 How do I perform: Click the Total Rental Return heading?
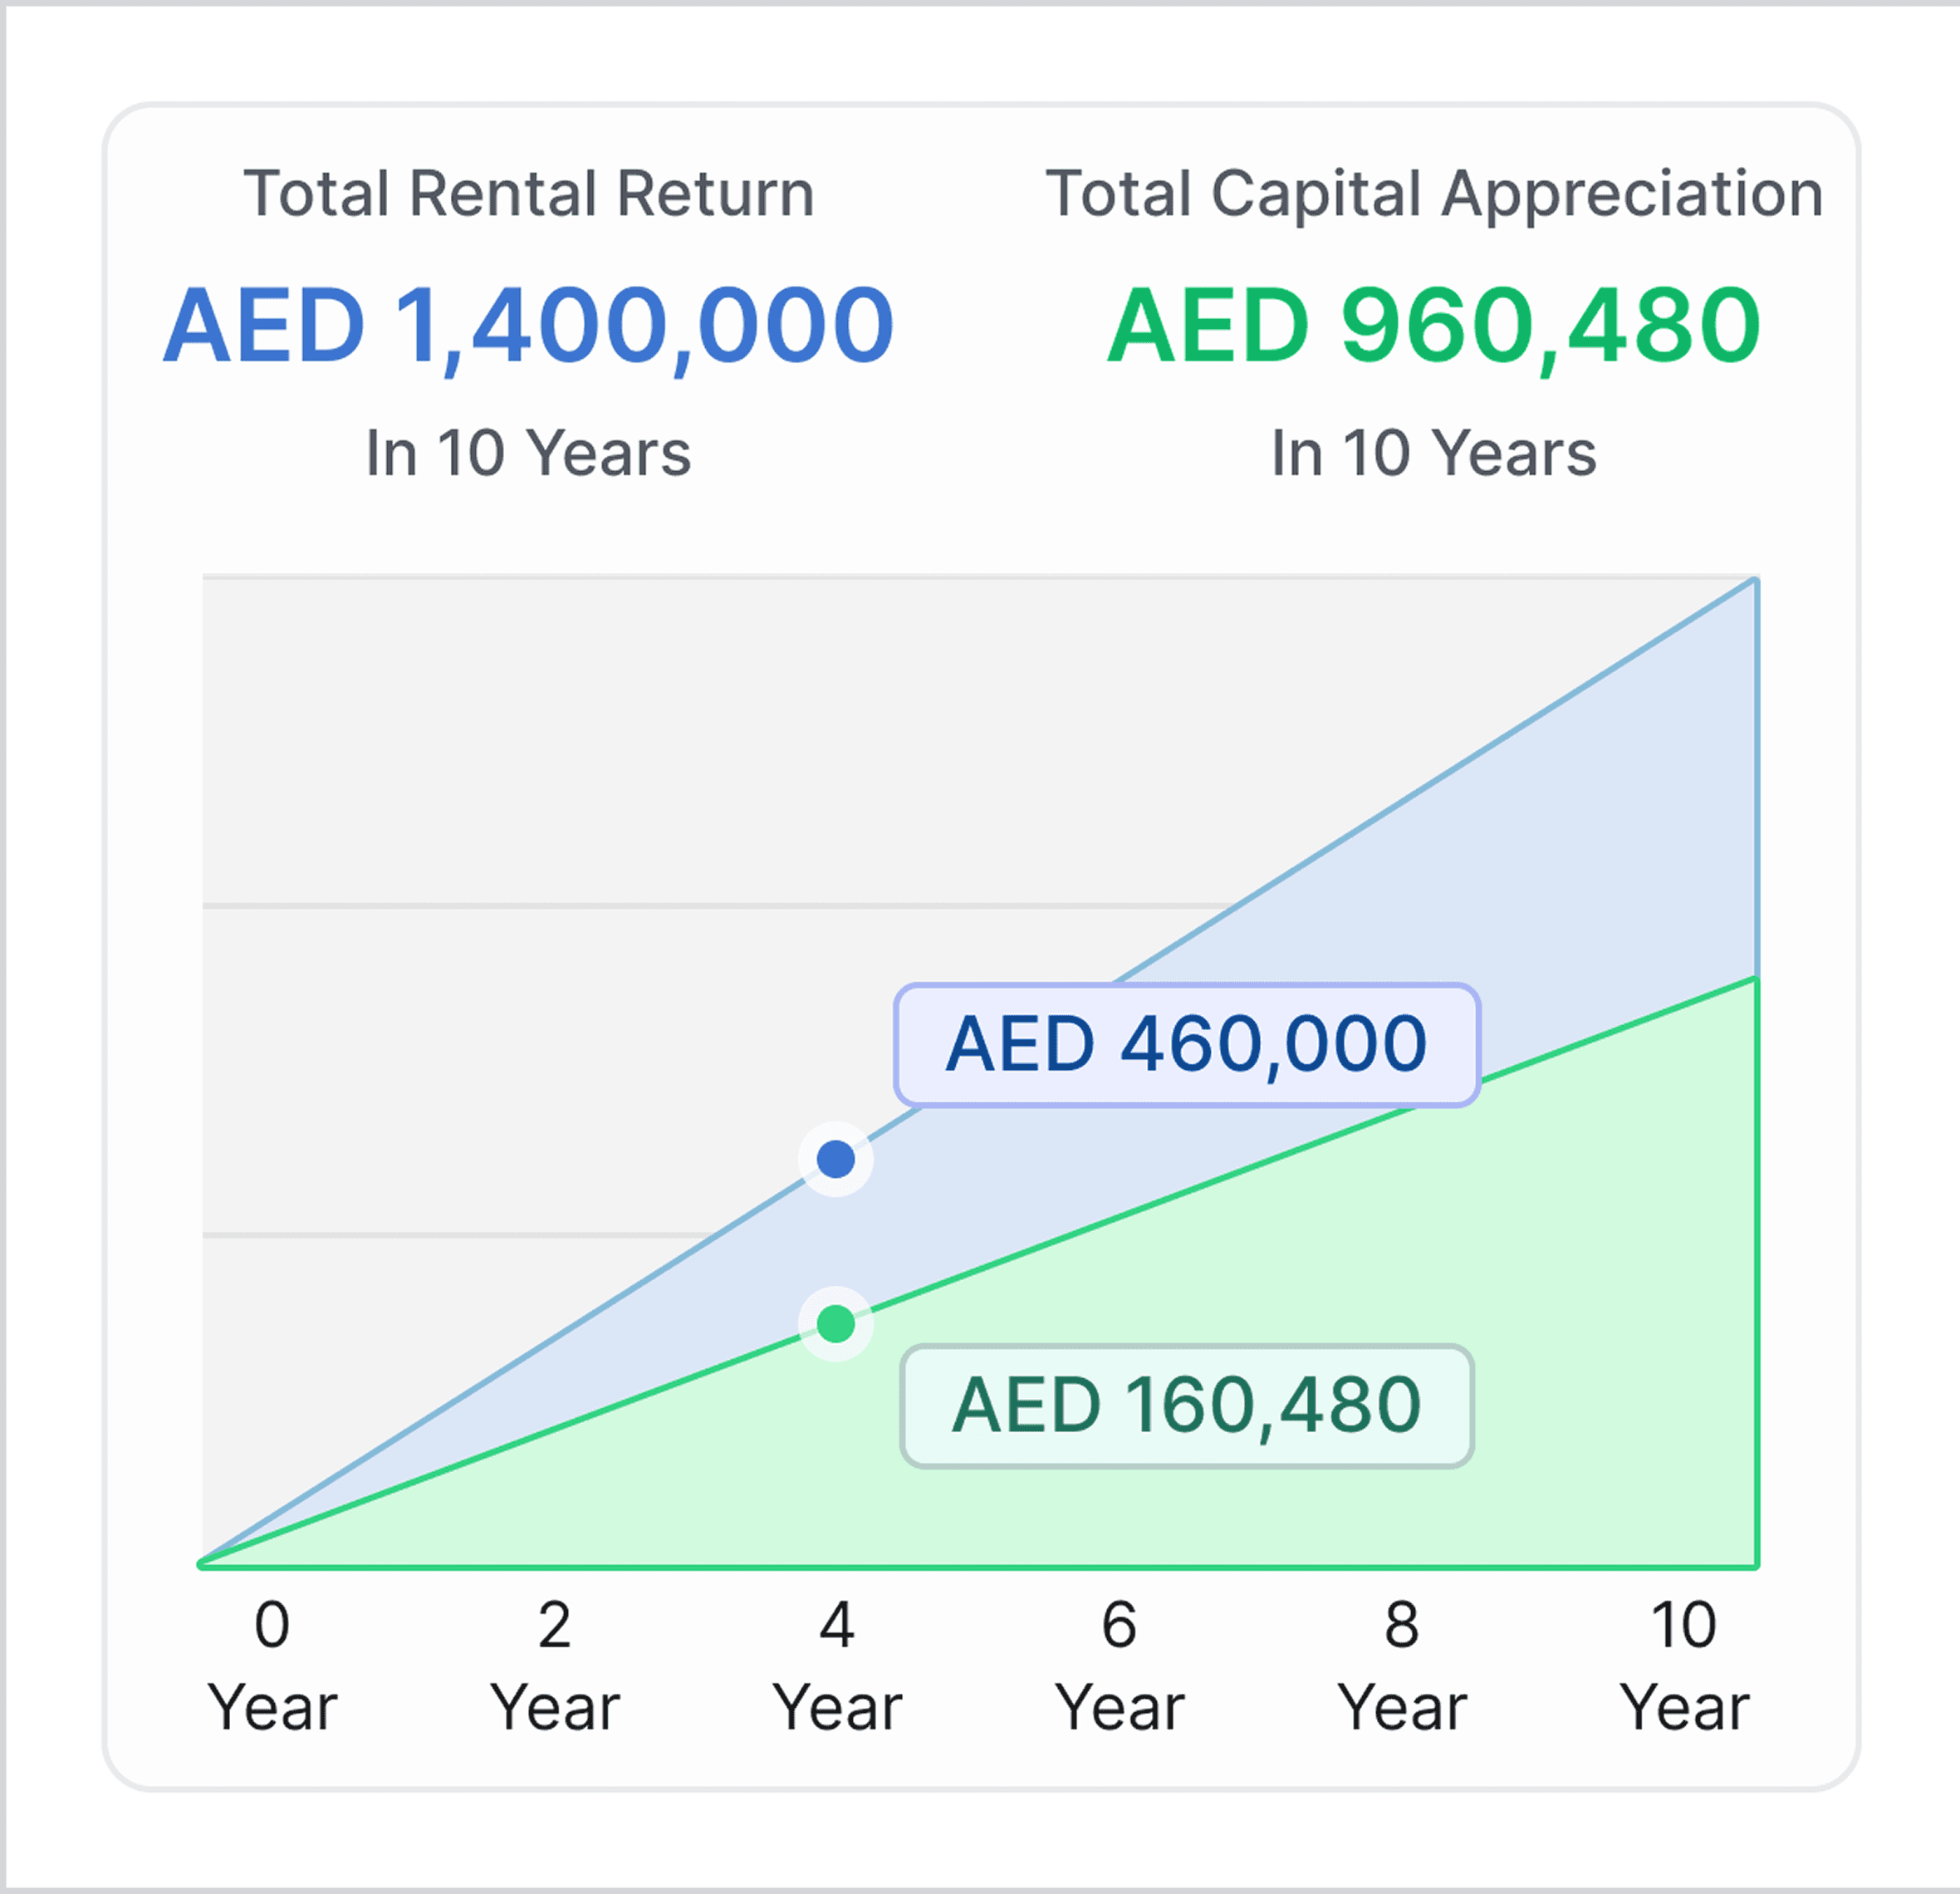click(x=529, y=193)
